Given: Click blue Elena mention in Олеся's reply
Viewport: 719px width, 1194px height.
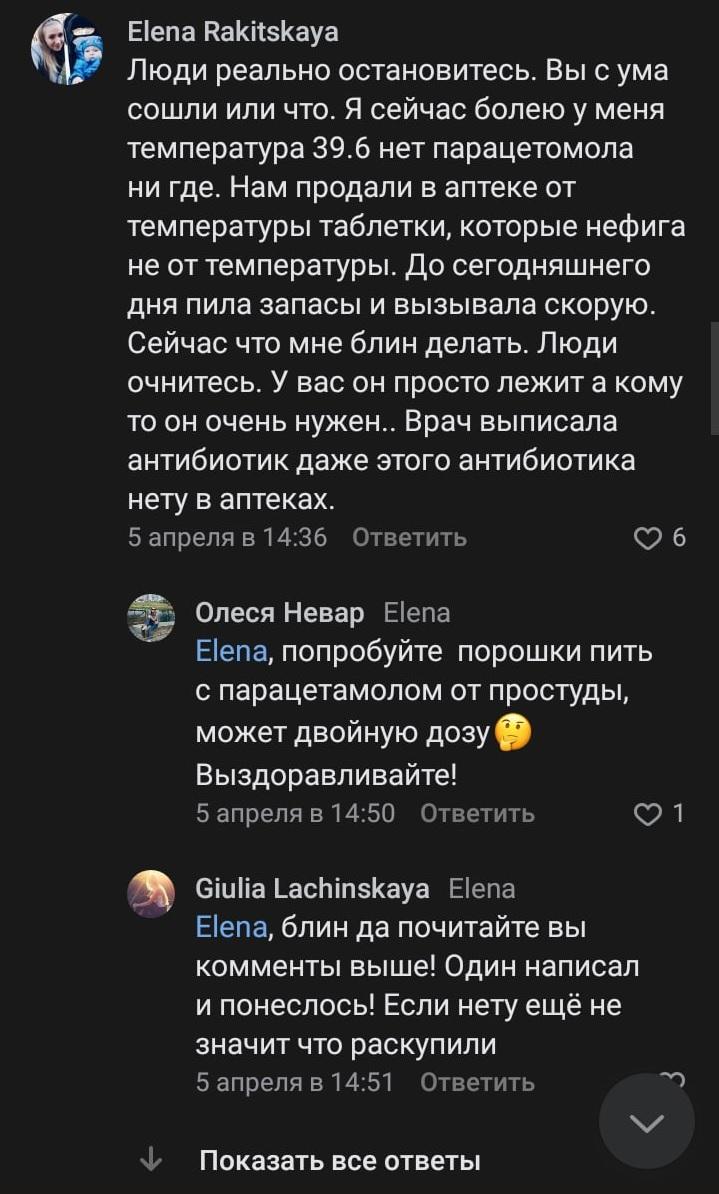Looking at the screenshot, I should tap(231, 652).
